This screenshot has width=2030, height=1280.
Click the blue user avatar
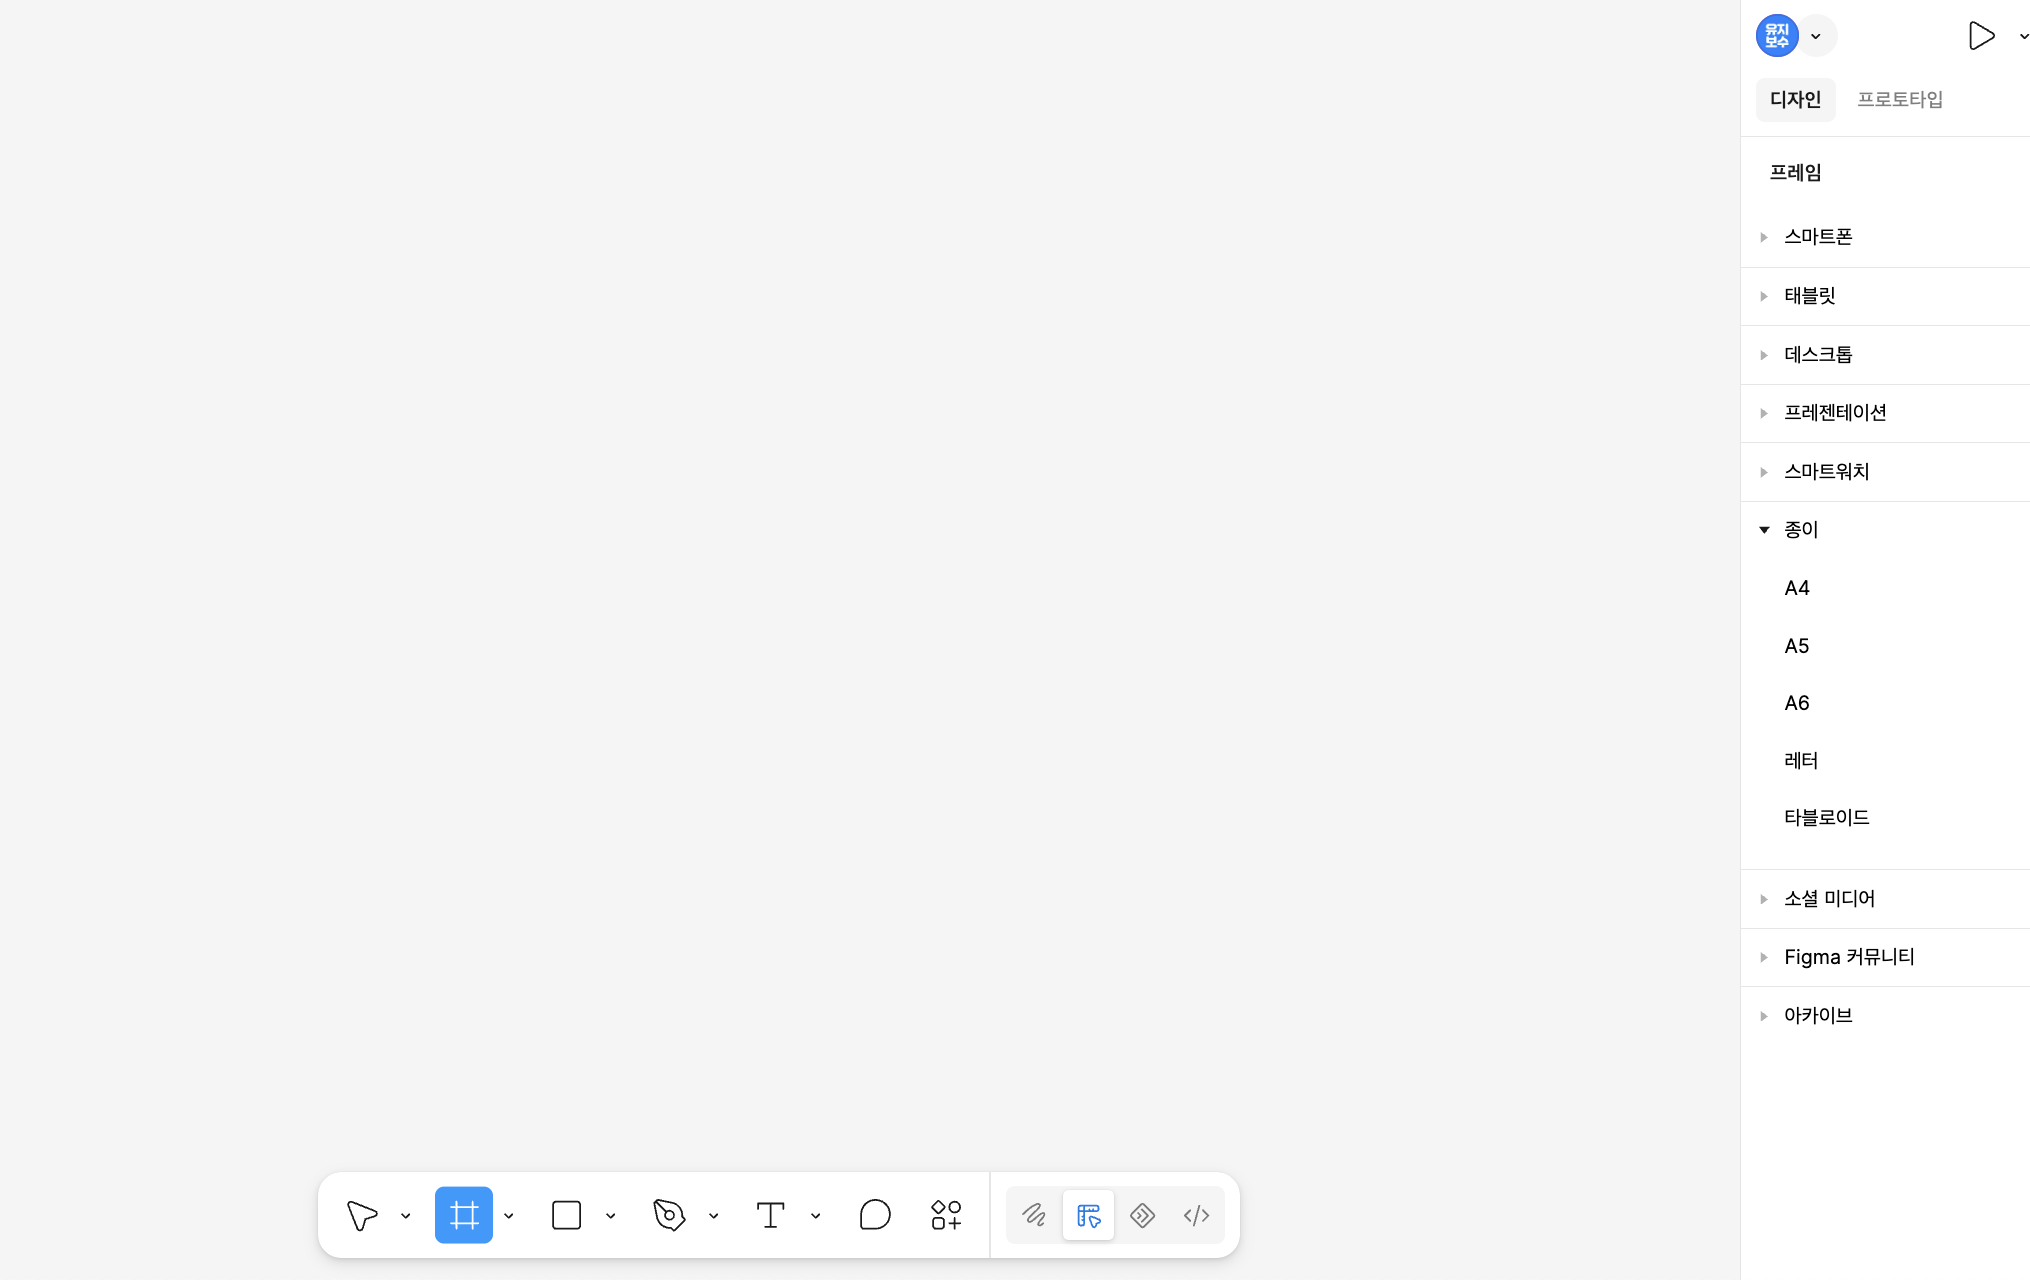1777,36
